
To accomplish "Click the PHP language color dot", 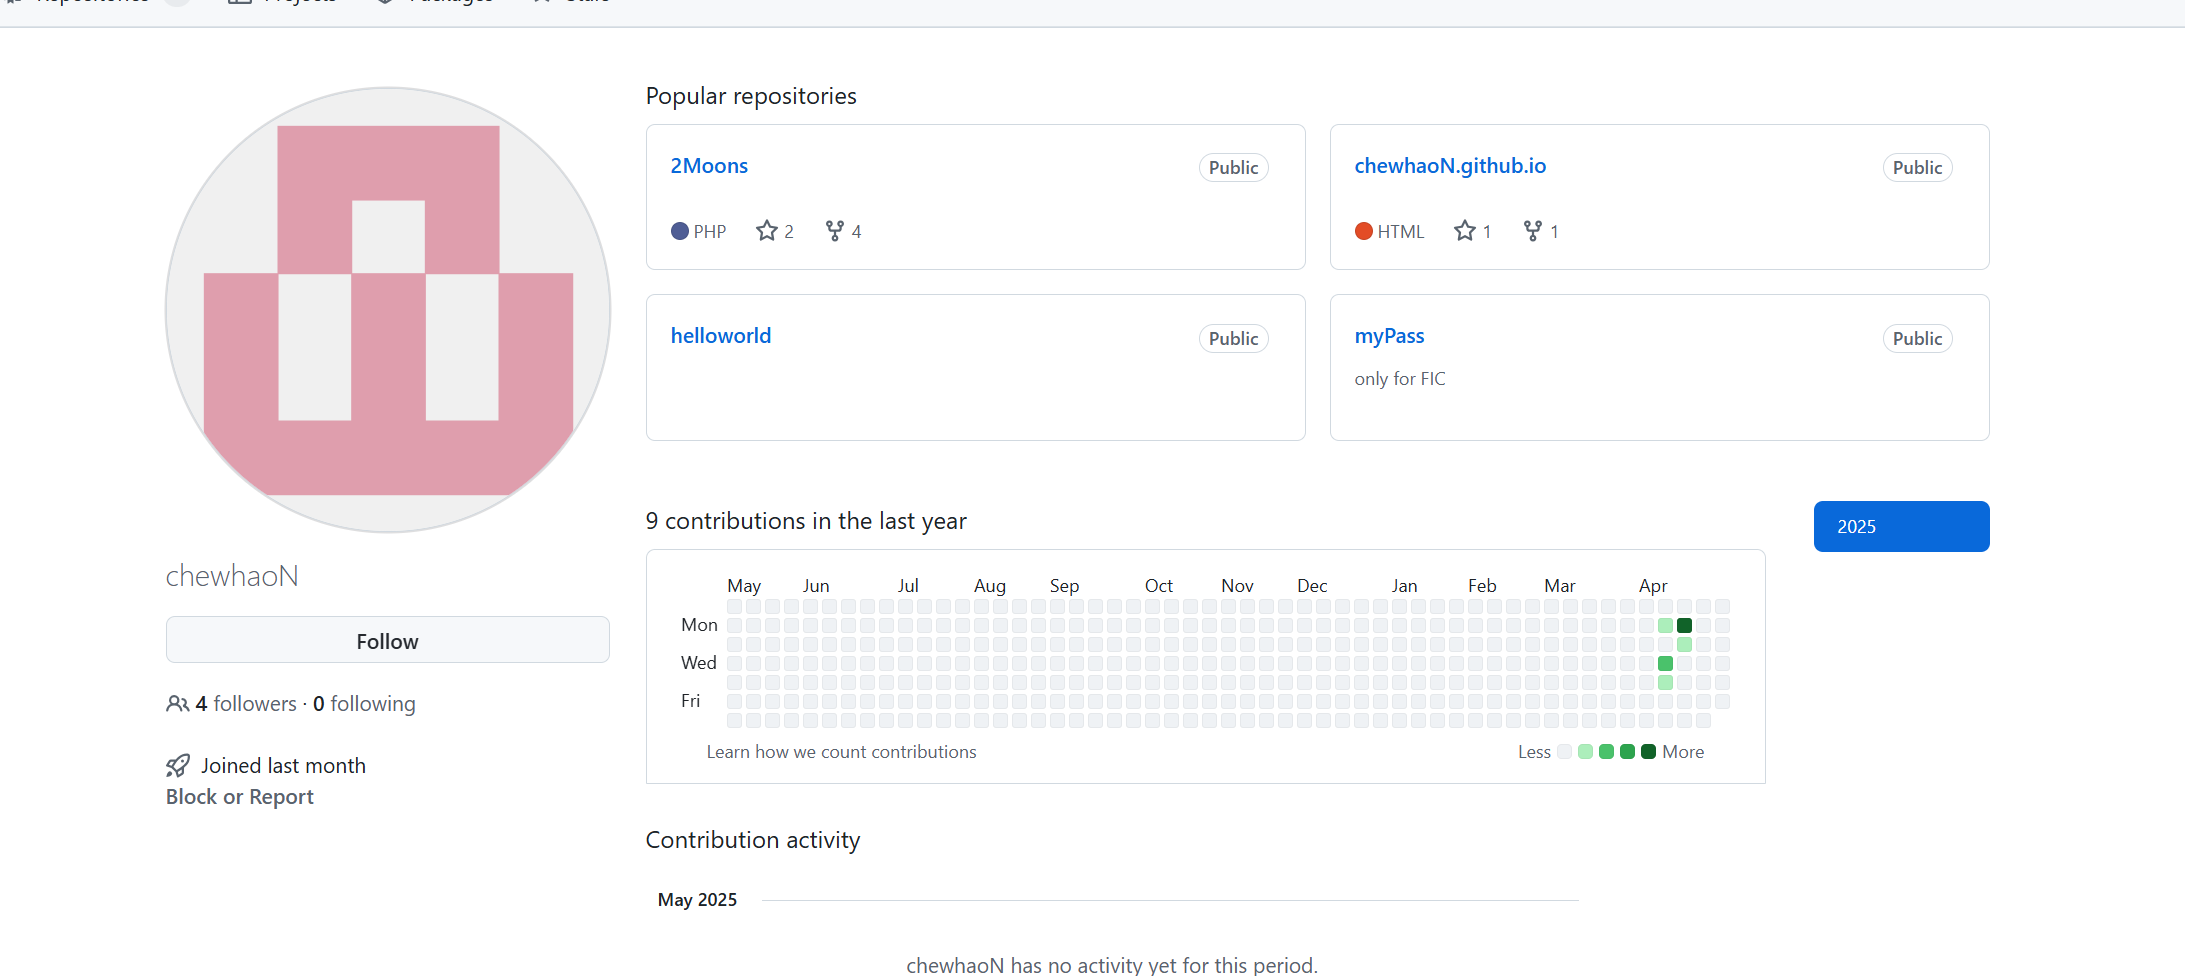I will point(680,231).
